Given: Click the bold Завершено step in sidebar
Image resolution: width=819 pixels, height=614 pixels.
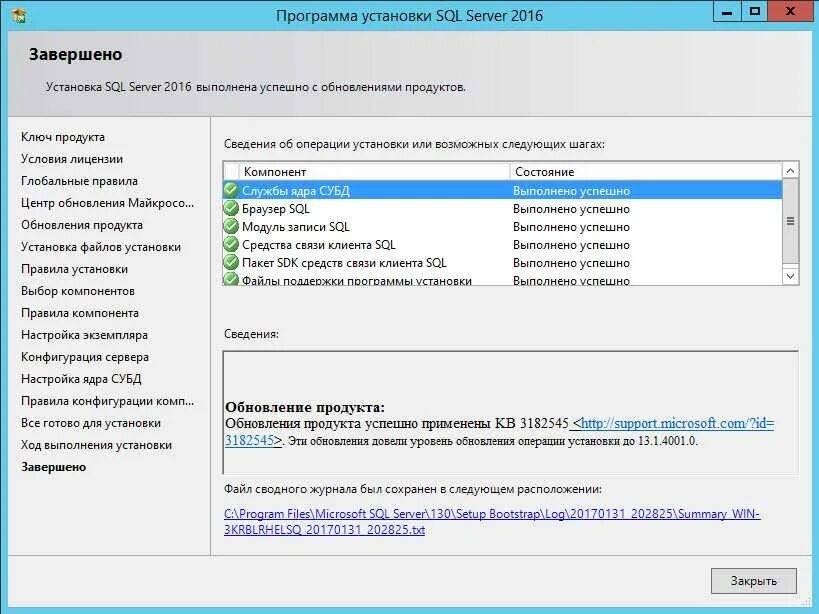Looking at the screenshot, I should point(53,467).
